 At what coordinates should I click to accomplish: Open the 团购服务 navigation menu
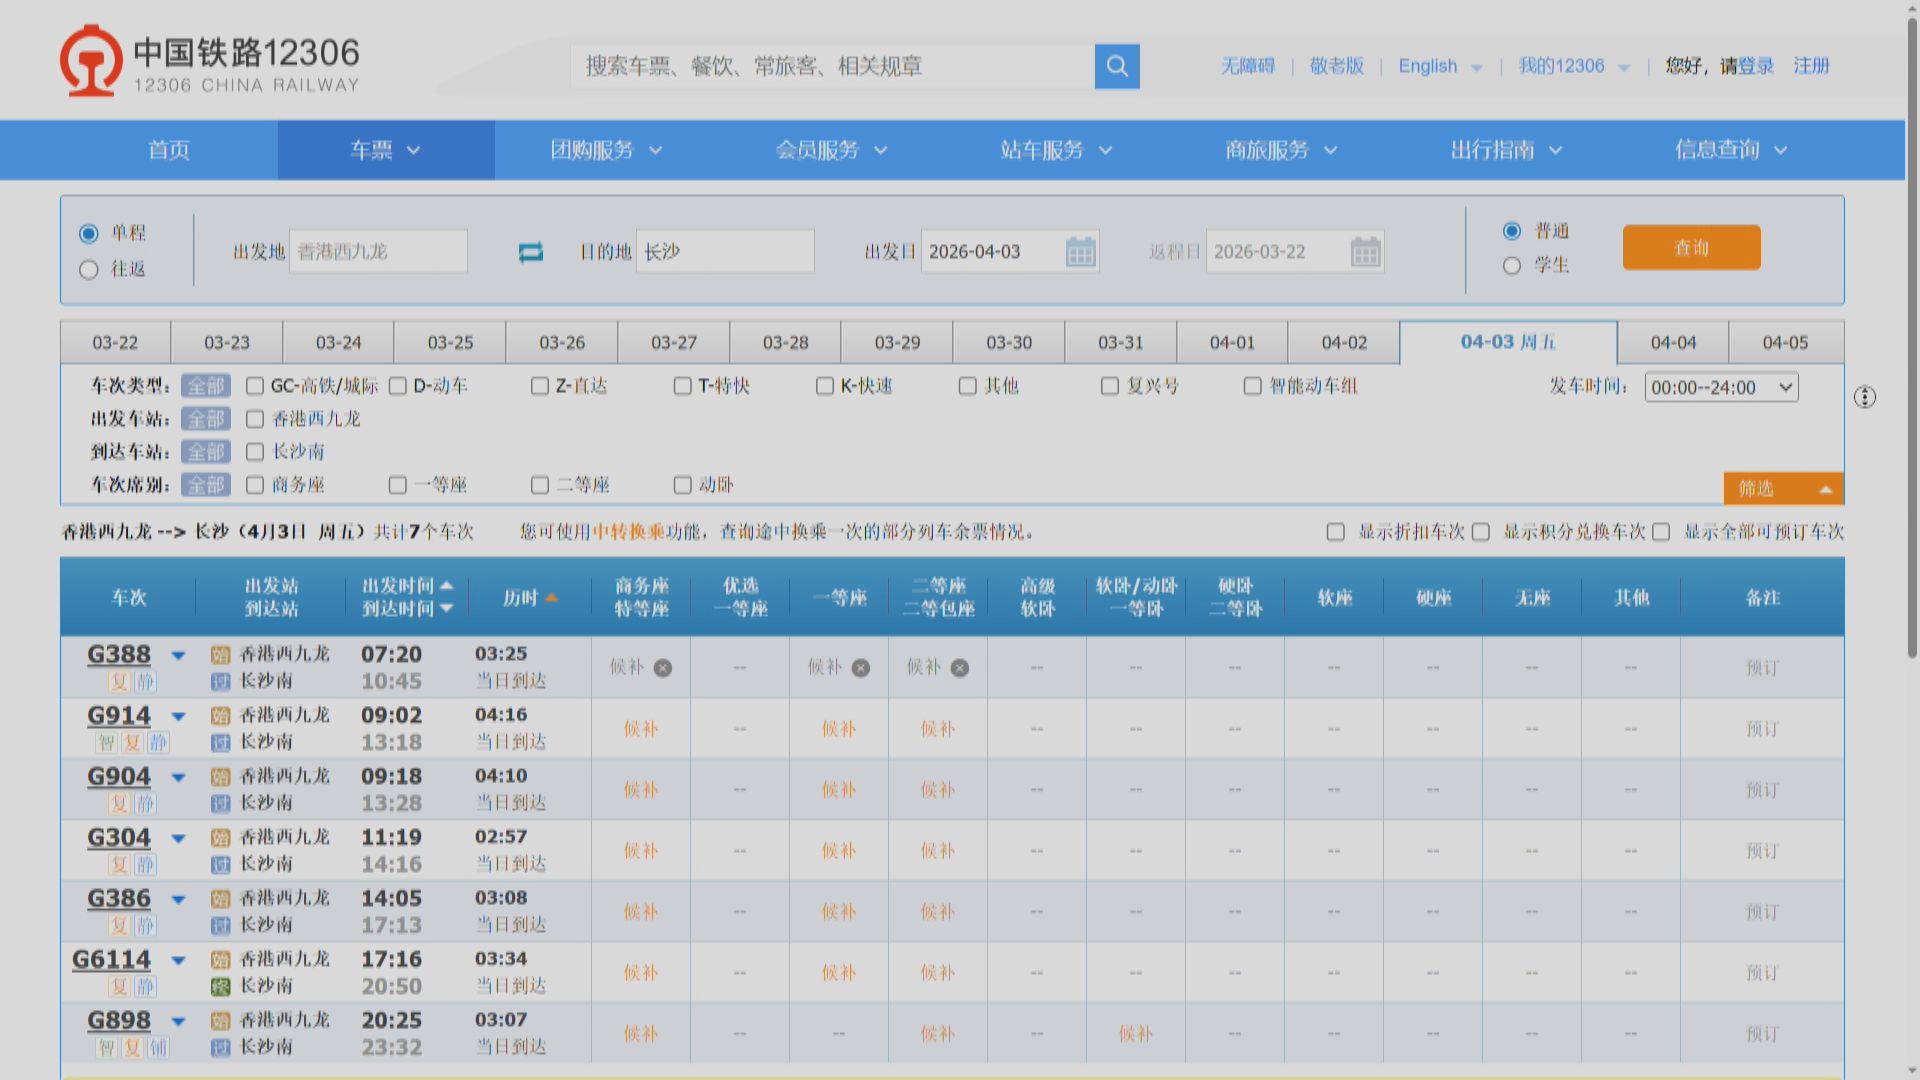click(606, 150)
